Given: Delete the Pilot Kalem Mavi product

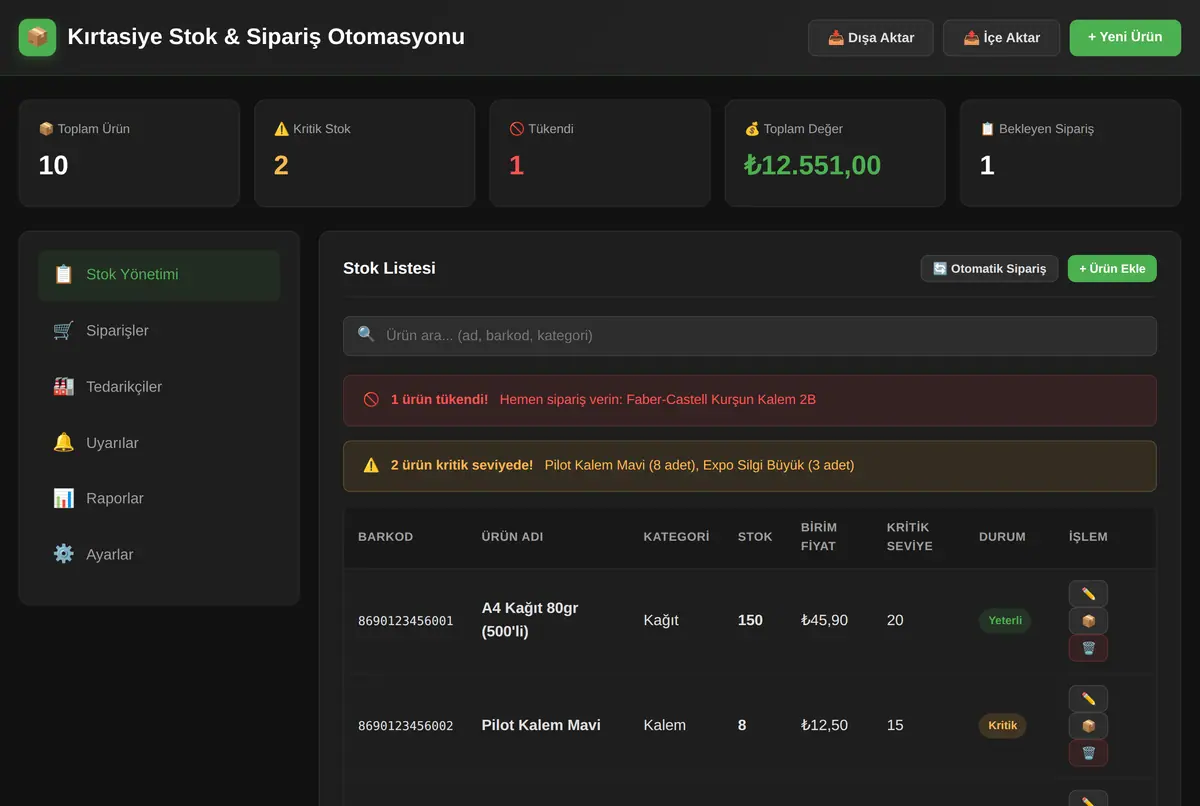Looking at the screenshot, I should [x=1088, y=753].
